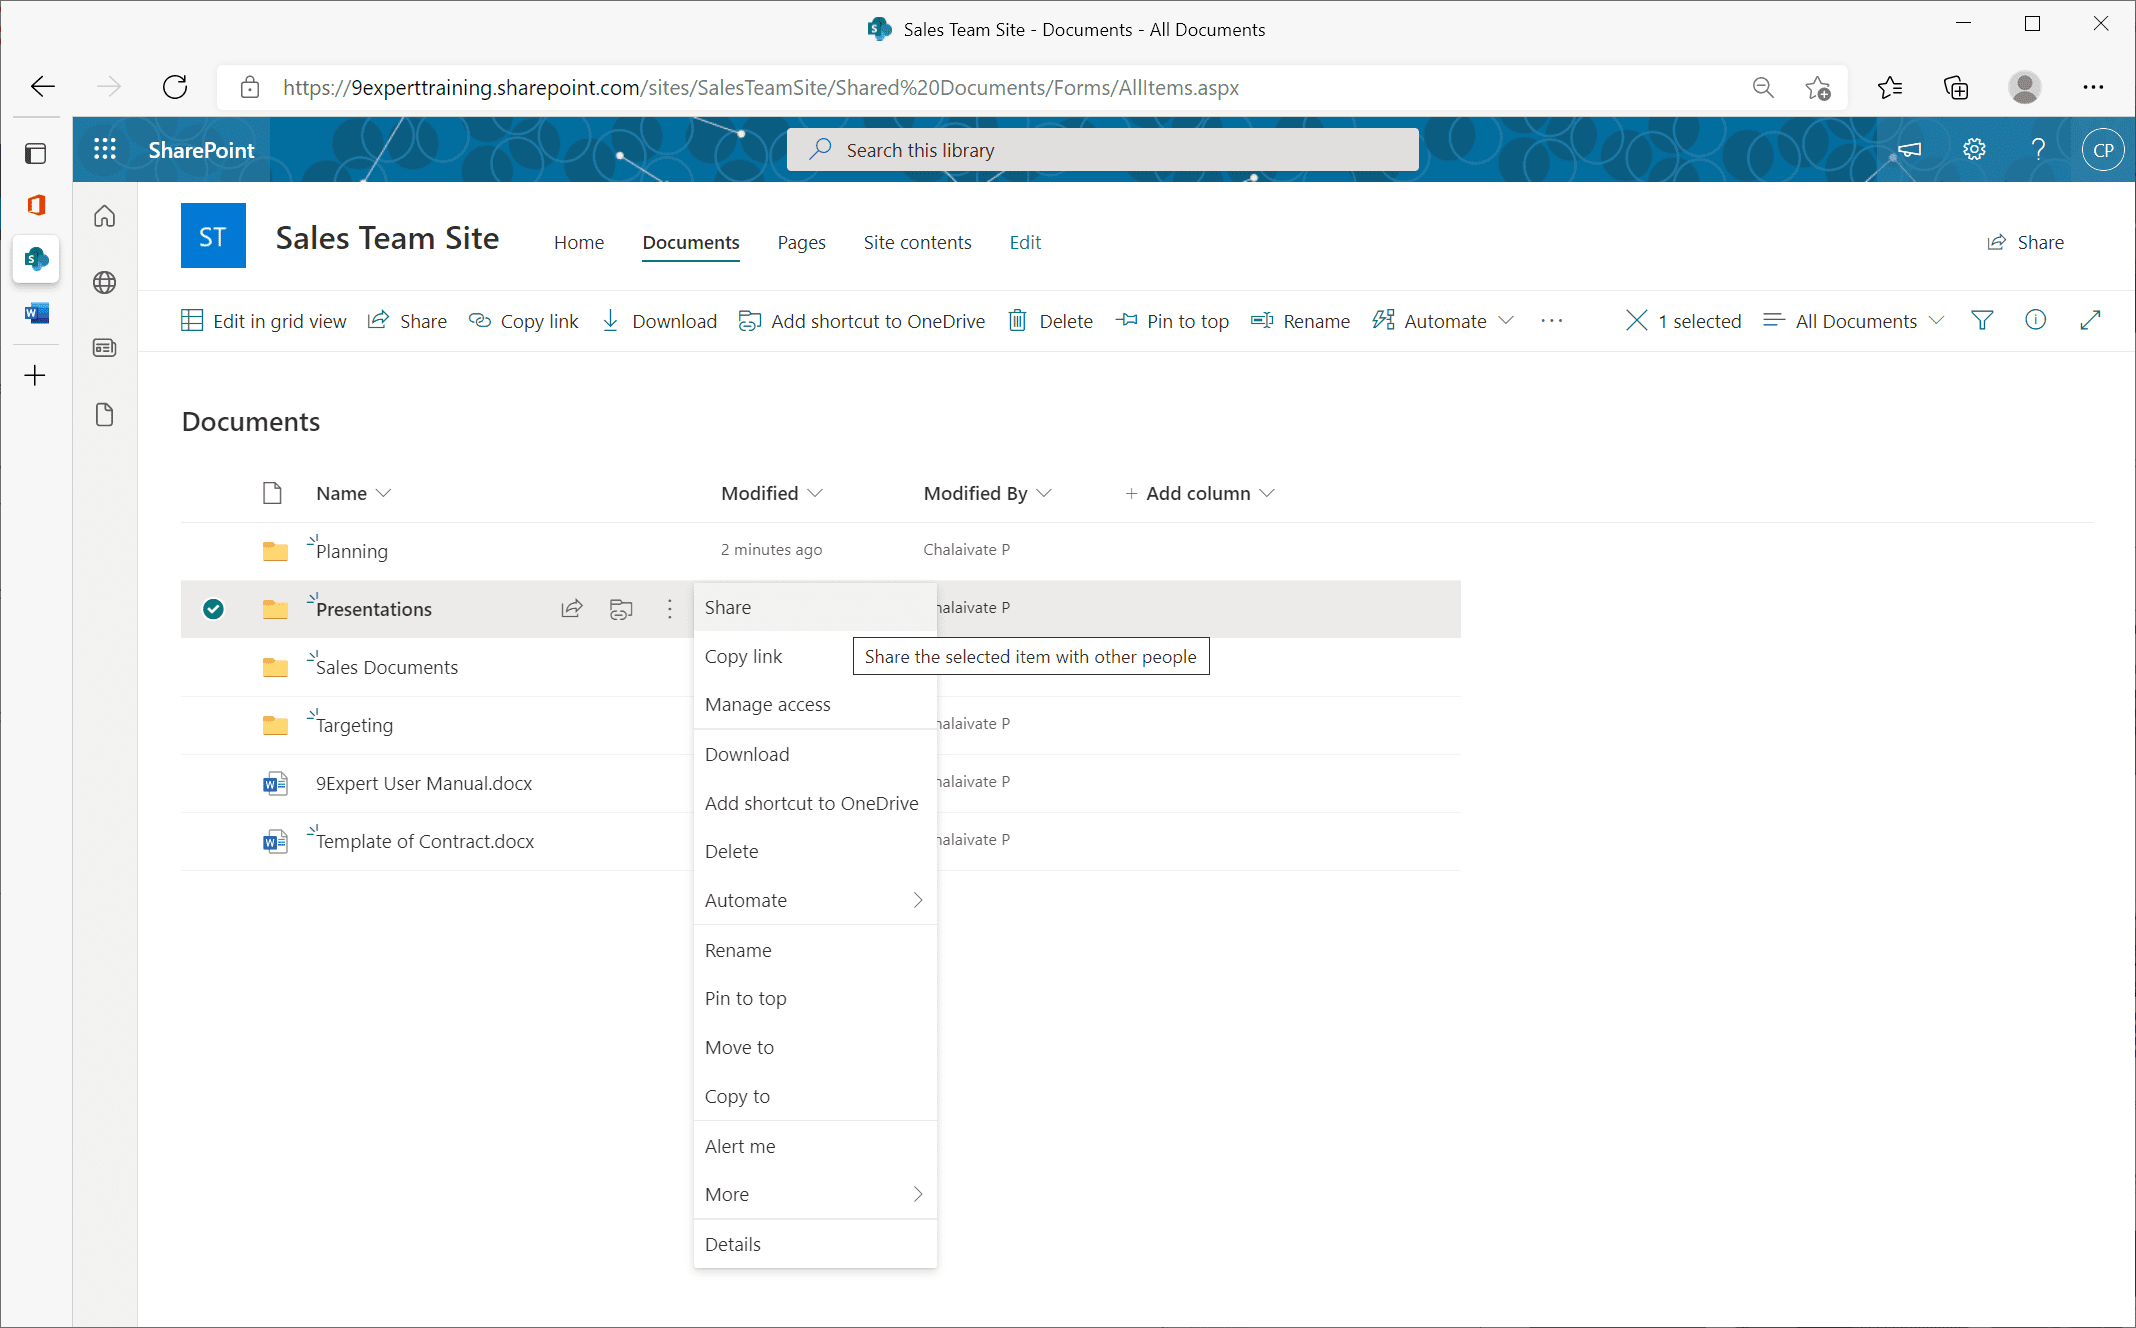Select Manage access from the context menu
This screenshot has height=1328, width=2136.
pyautogui.click(x=767, y=704)
